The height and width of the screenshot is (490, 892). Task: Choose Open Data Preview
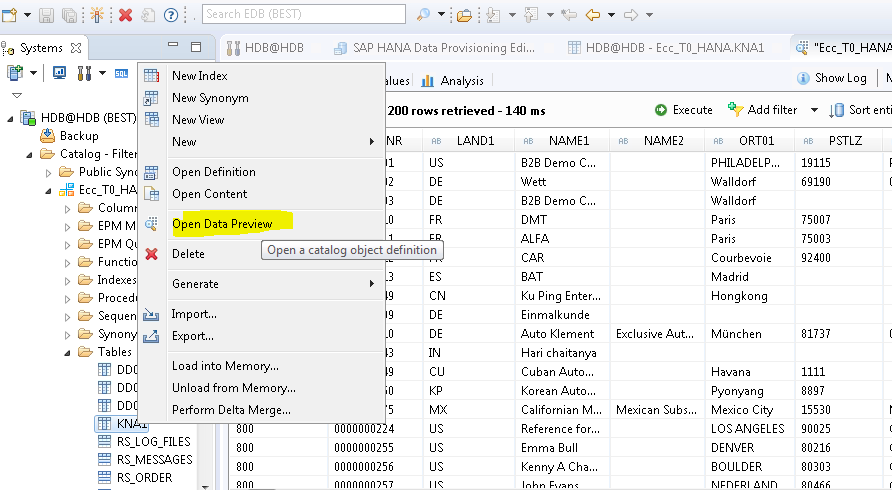[262, 224]
